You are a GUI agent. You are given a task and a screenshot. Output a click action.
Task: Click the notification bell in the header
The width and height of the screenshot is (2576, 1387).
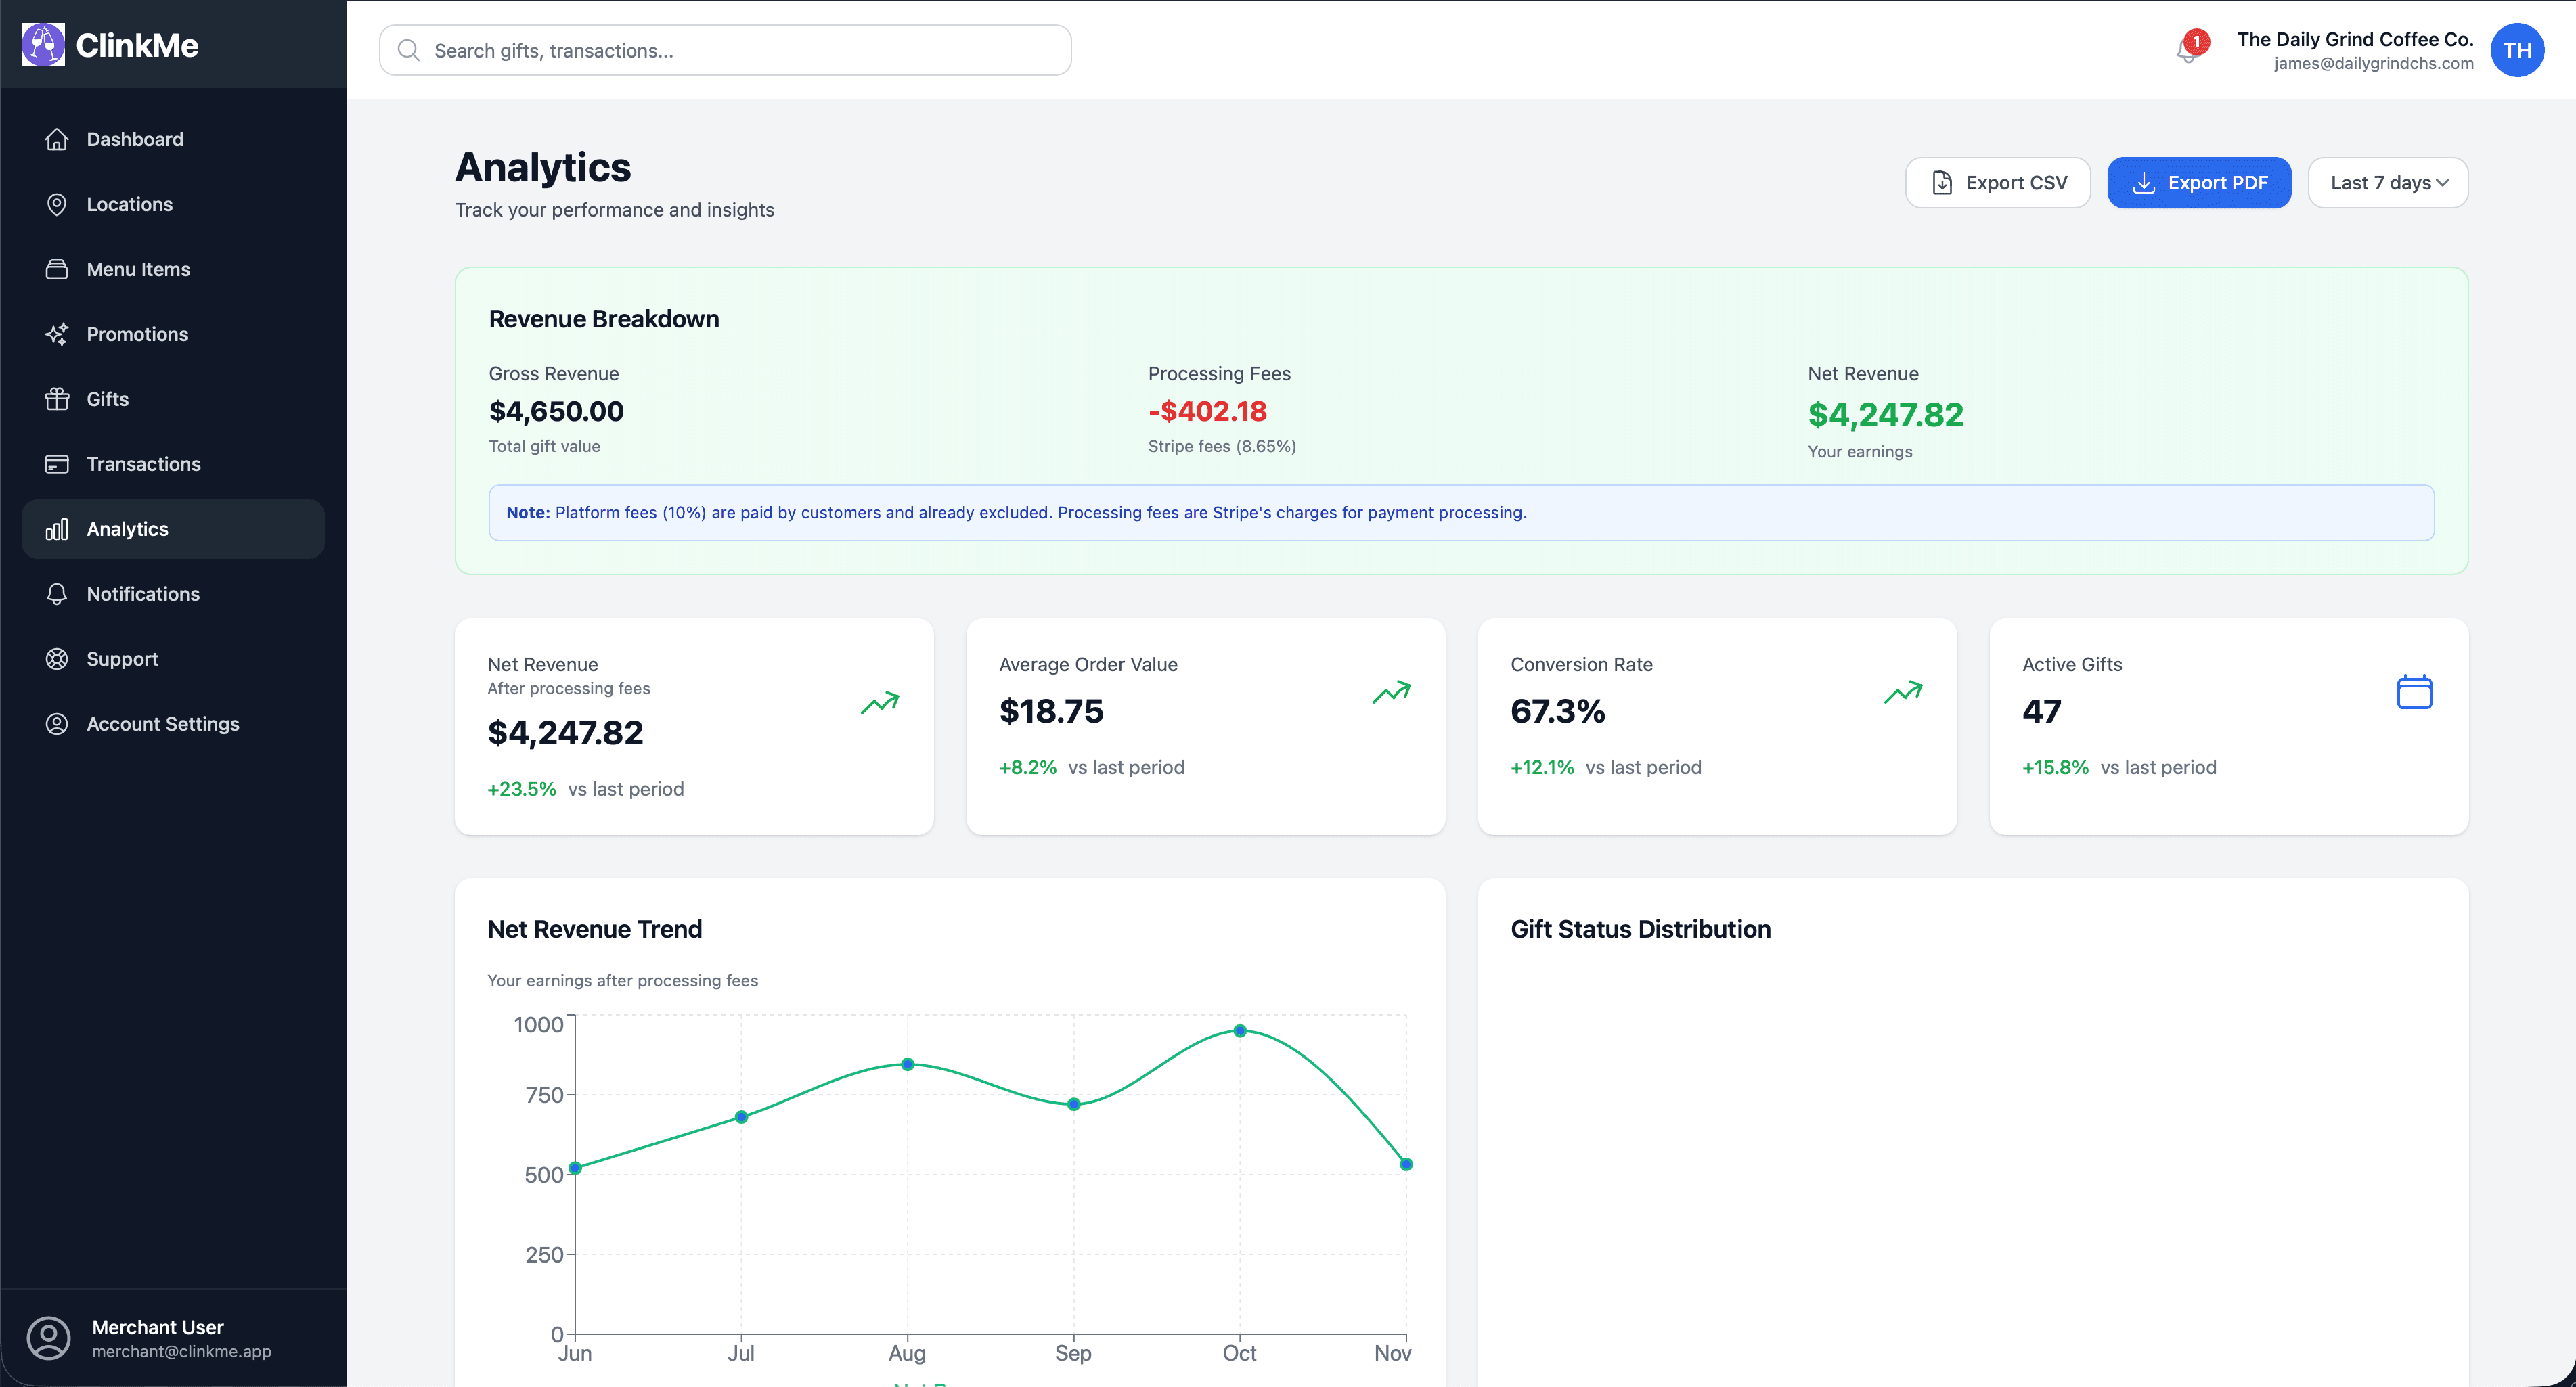2189,50
